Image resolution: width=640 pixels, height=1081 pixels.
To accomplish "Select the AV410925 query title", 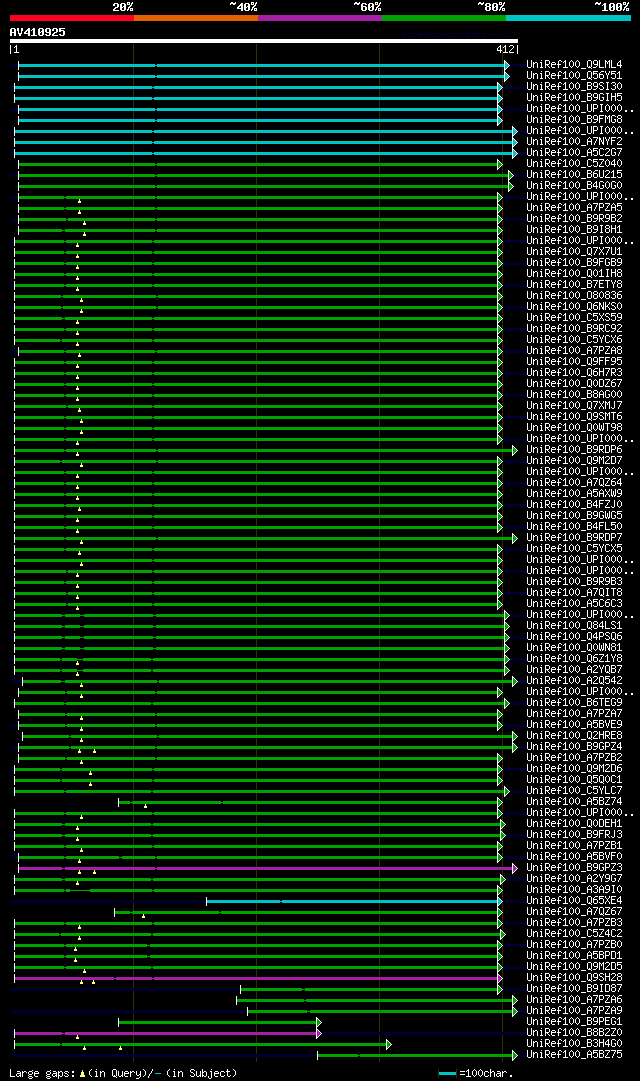I will click(38, 32).
